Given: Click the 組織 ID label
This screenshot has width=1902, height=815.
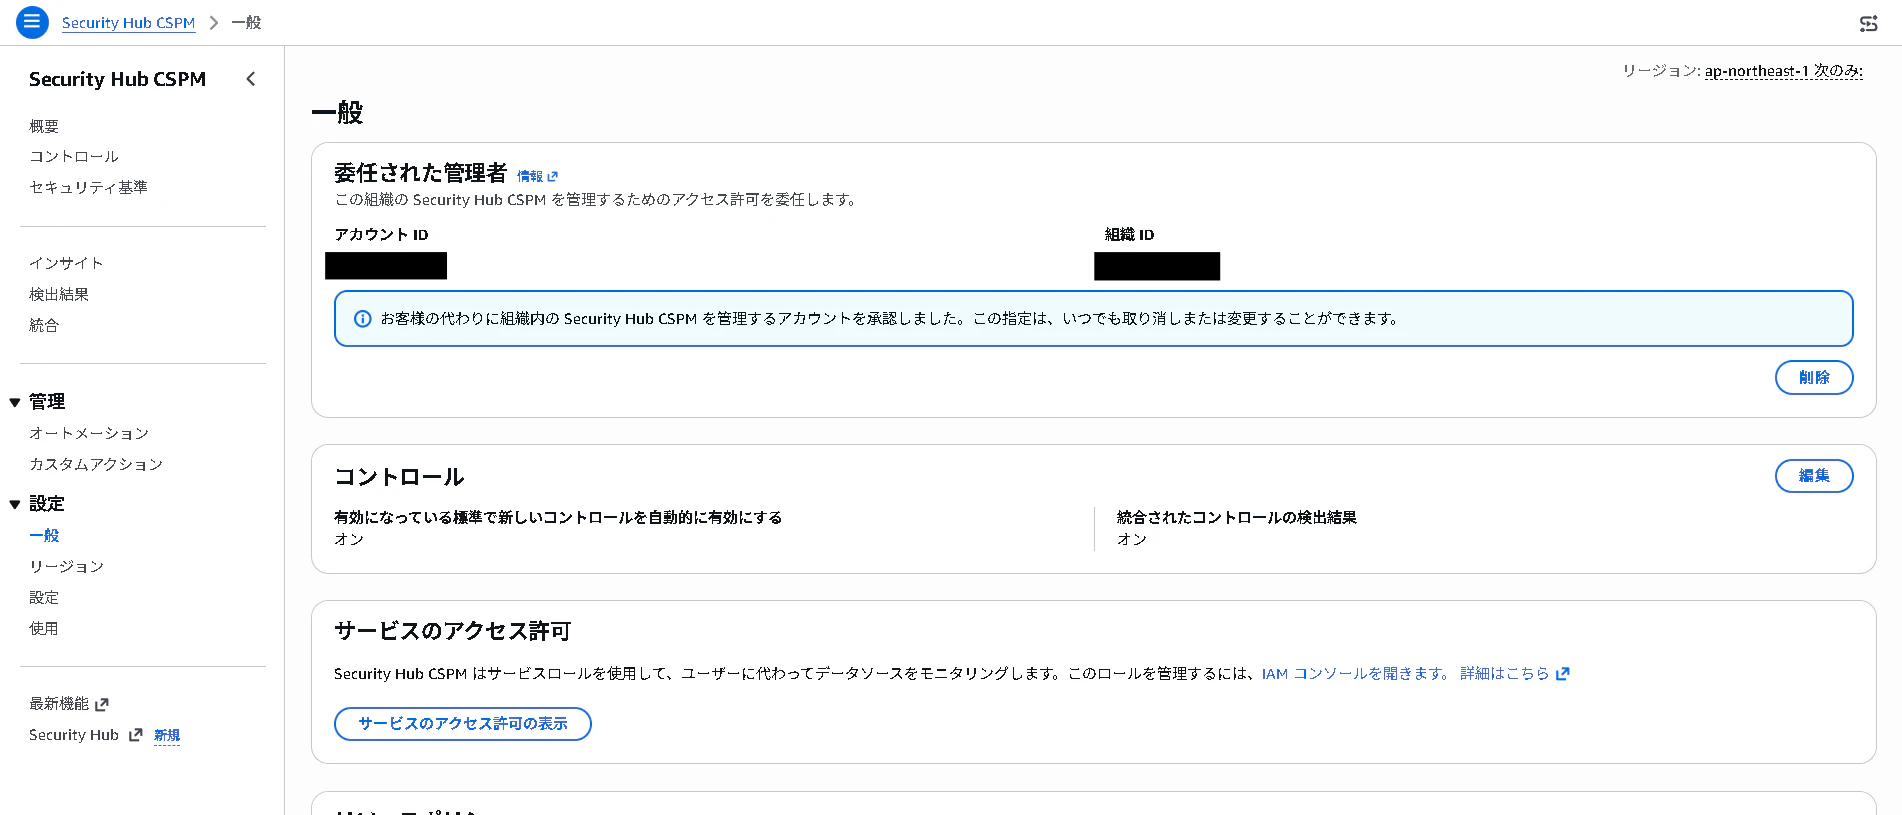Looking at the screenshot, I should [1129, 235].
